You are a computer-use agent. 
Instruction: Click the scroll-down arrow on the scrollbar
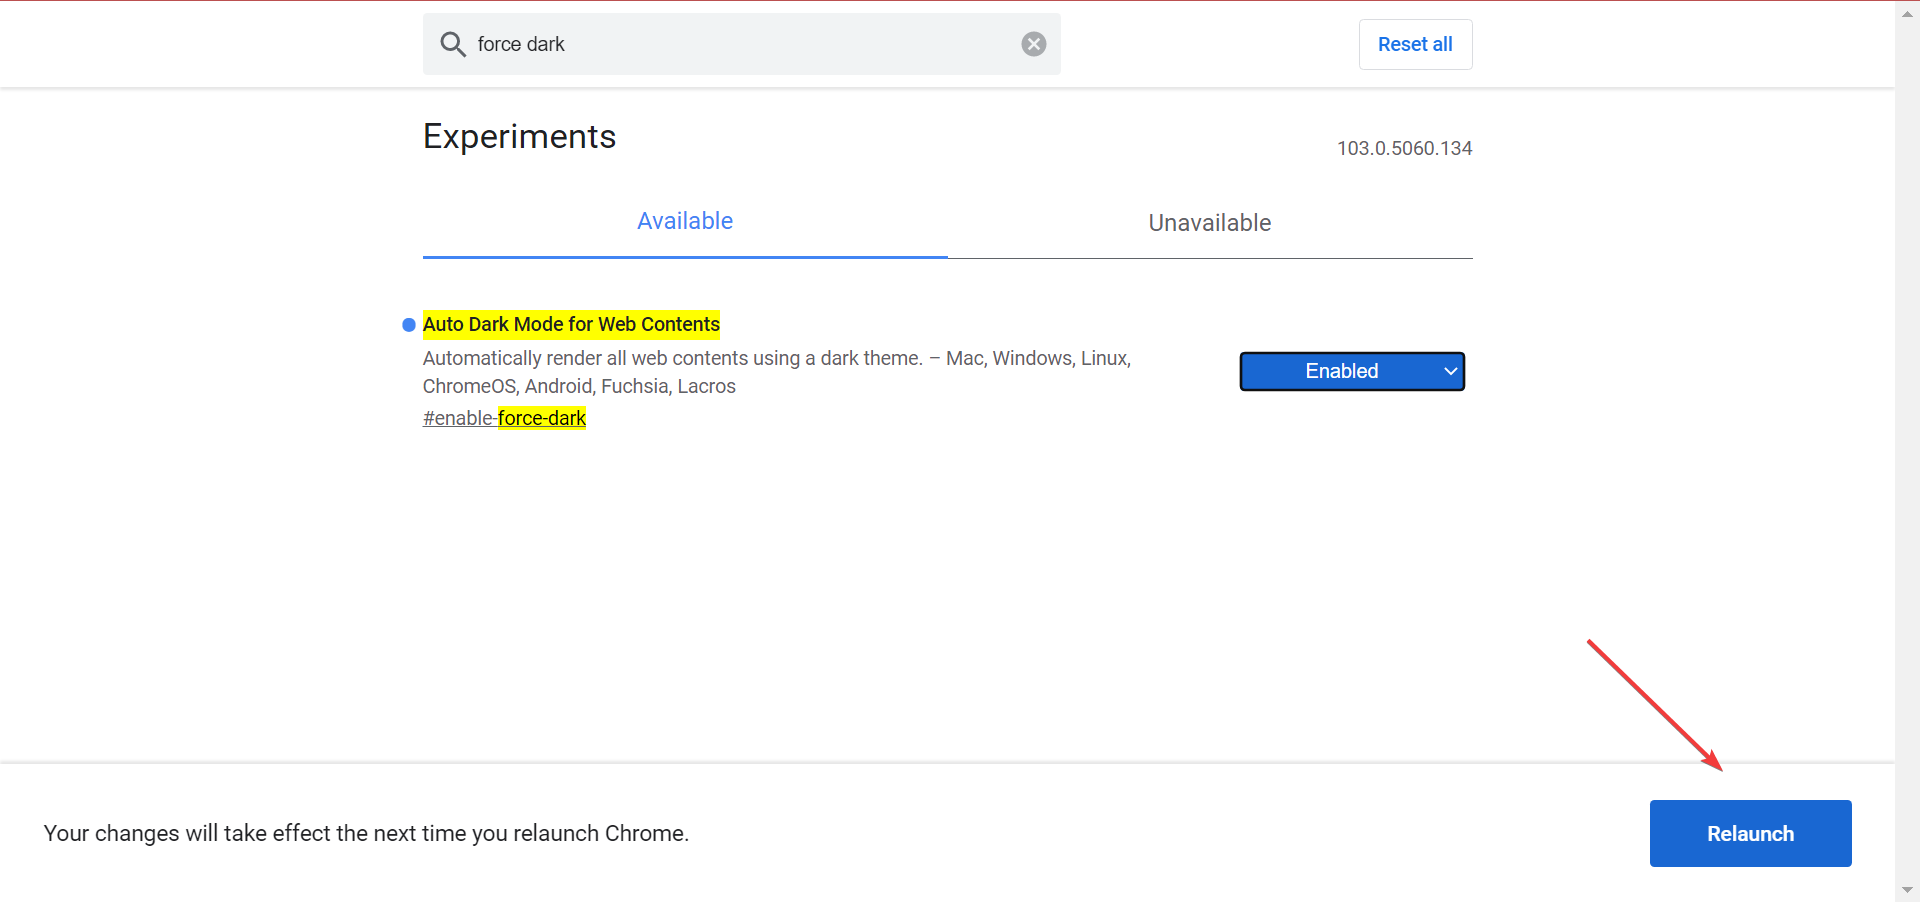pyautogui.click(x=1906, y=889)
